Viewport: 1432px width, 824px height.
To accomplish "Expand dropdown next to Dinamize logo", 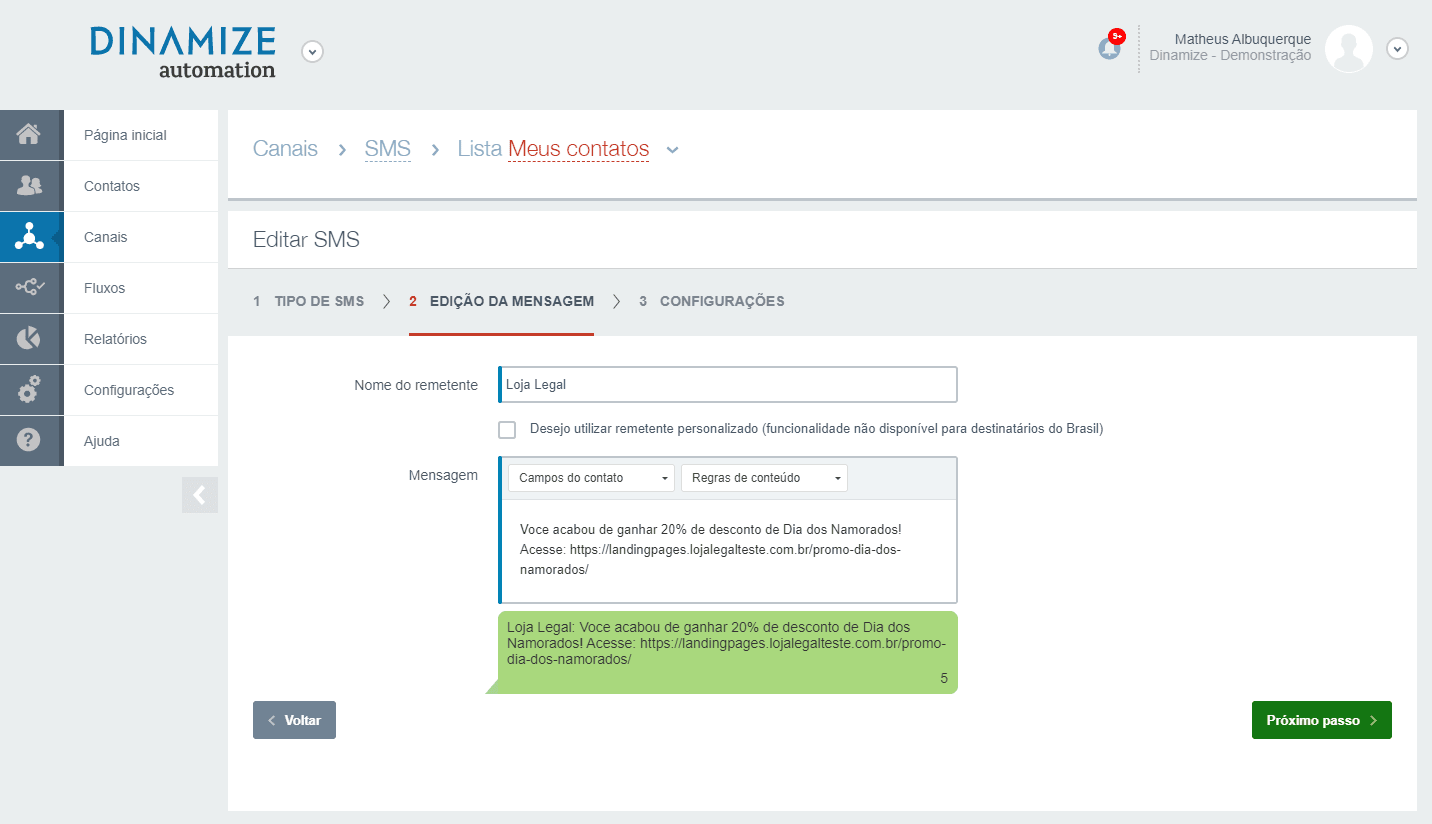I will click(x=313, y=51).
